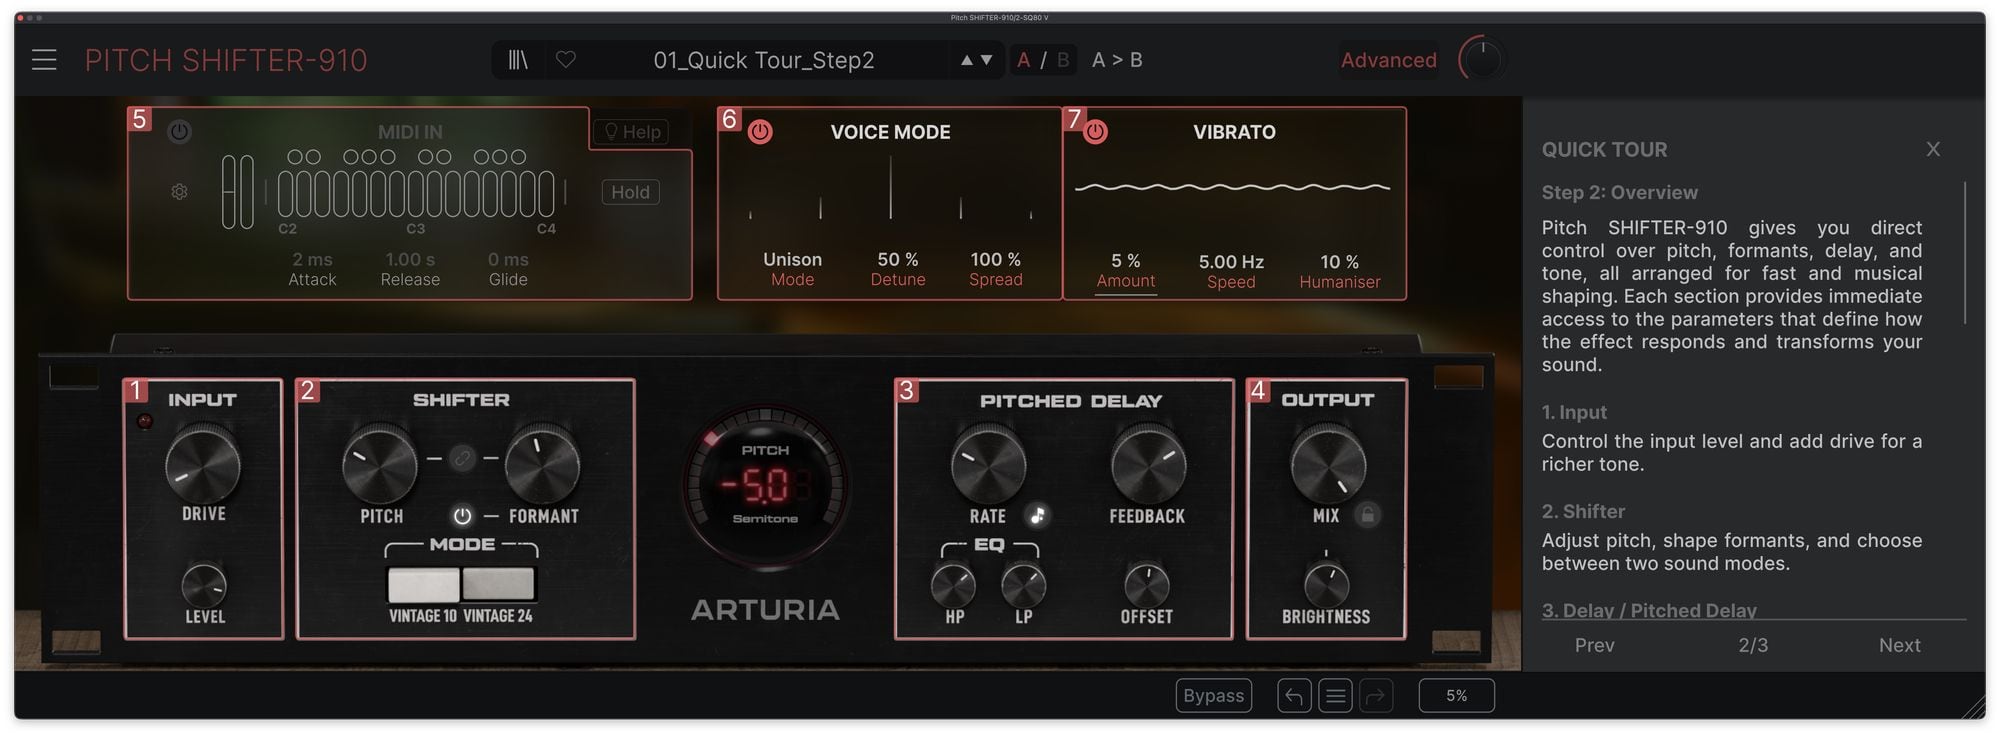Open MIDI In settings gear
Screen dimensions: 2000x736
(x=180, y=192)
